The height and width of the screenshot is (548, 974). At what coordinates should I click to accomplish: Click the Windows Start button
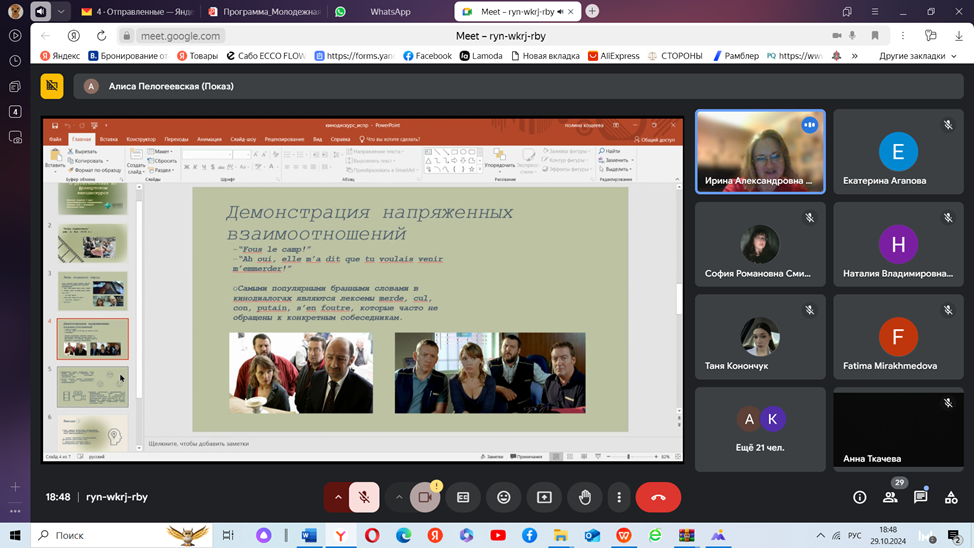(x=15, y=535)
